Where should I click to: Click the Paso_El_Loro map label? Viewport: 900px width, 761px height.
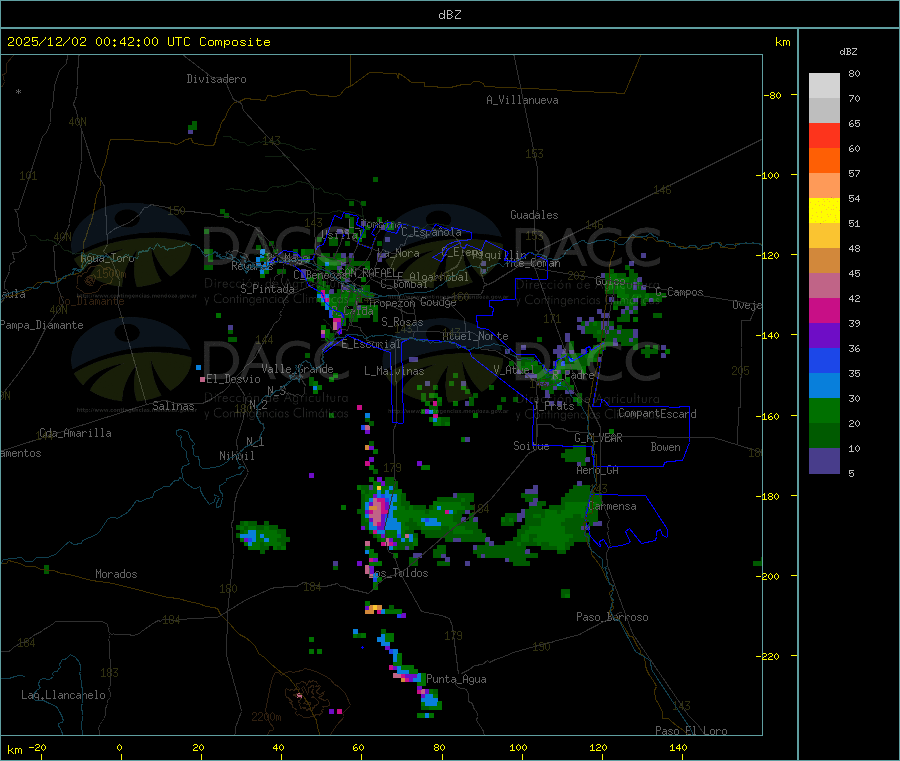(x=691, y=731)
